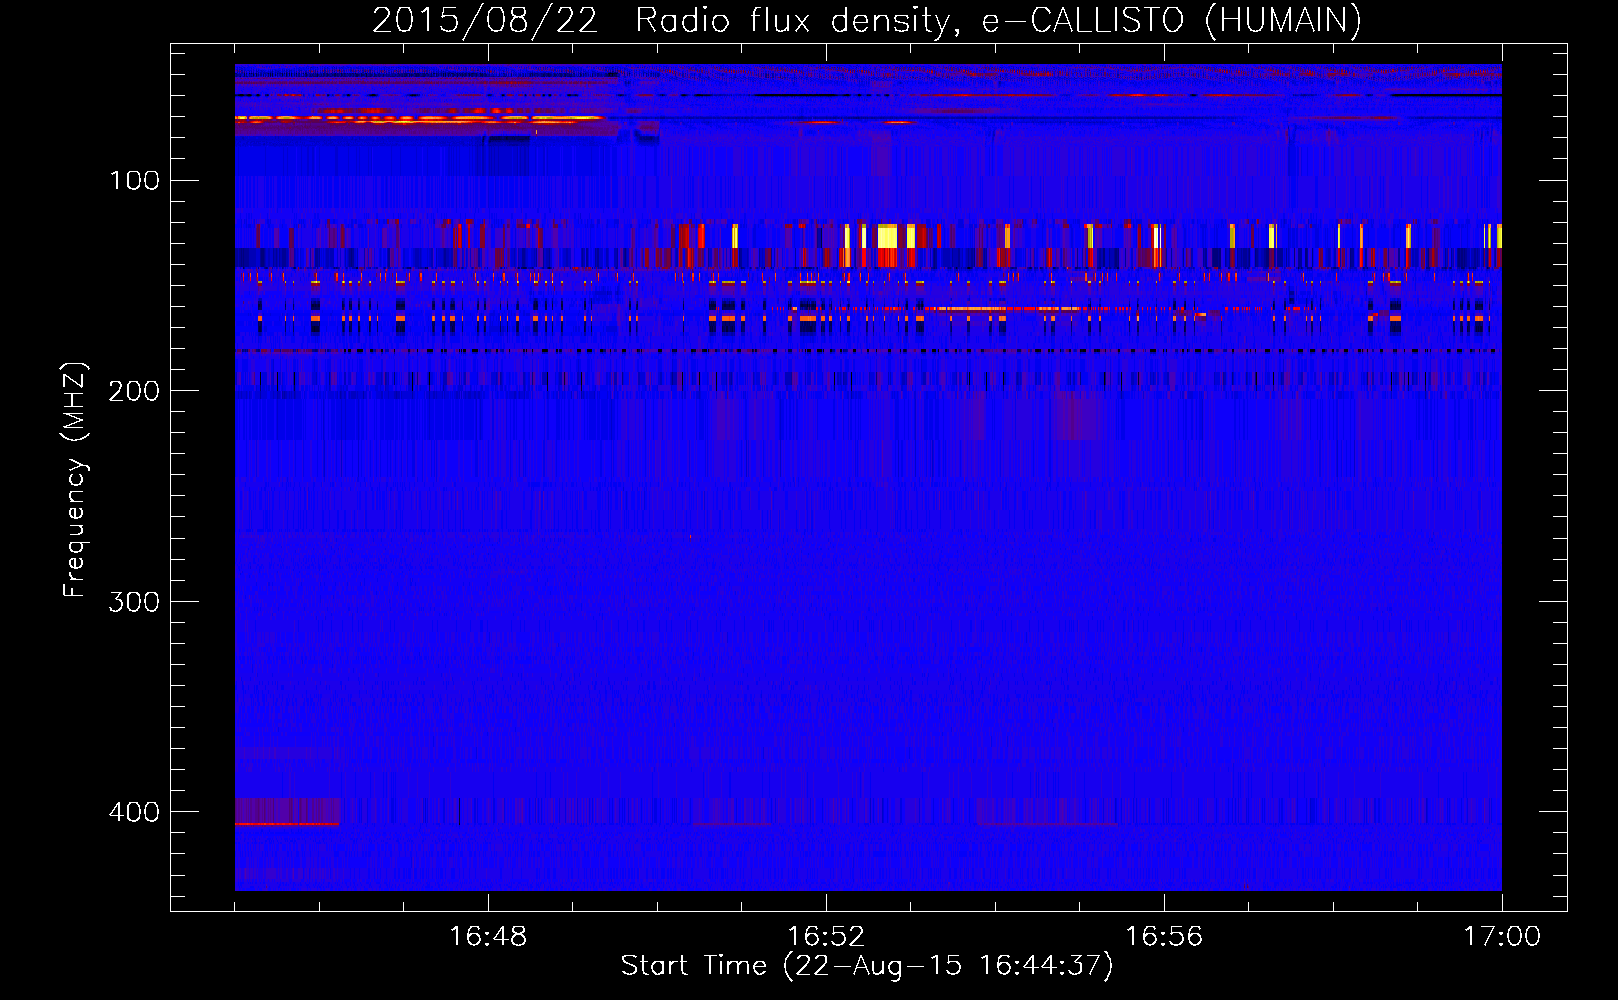Click the 16:52 time tick label
This screenshot has width=1618, height=1000.
[x=826, y=937]
